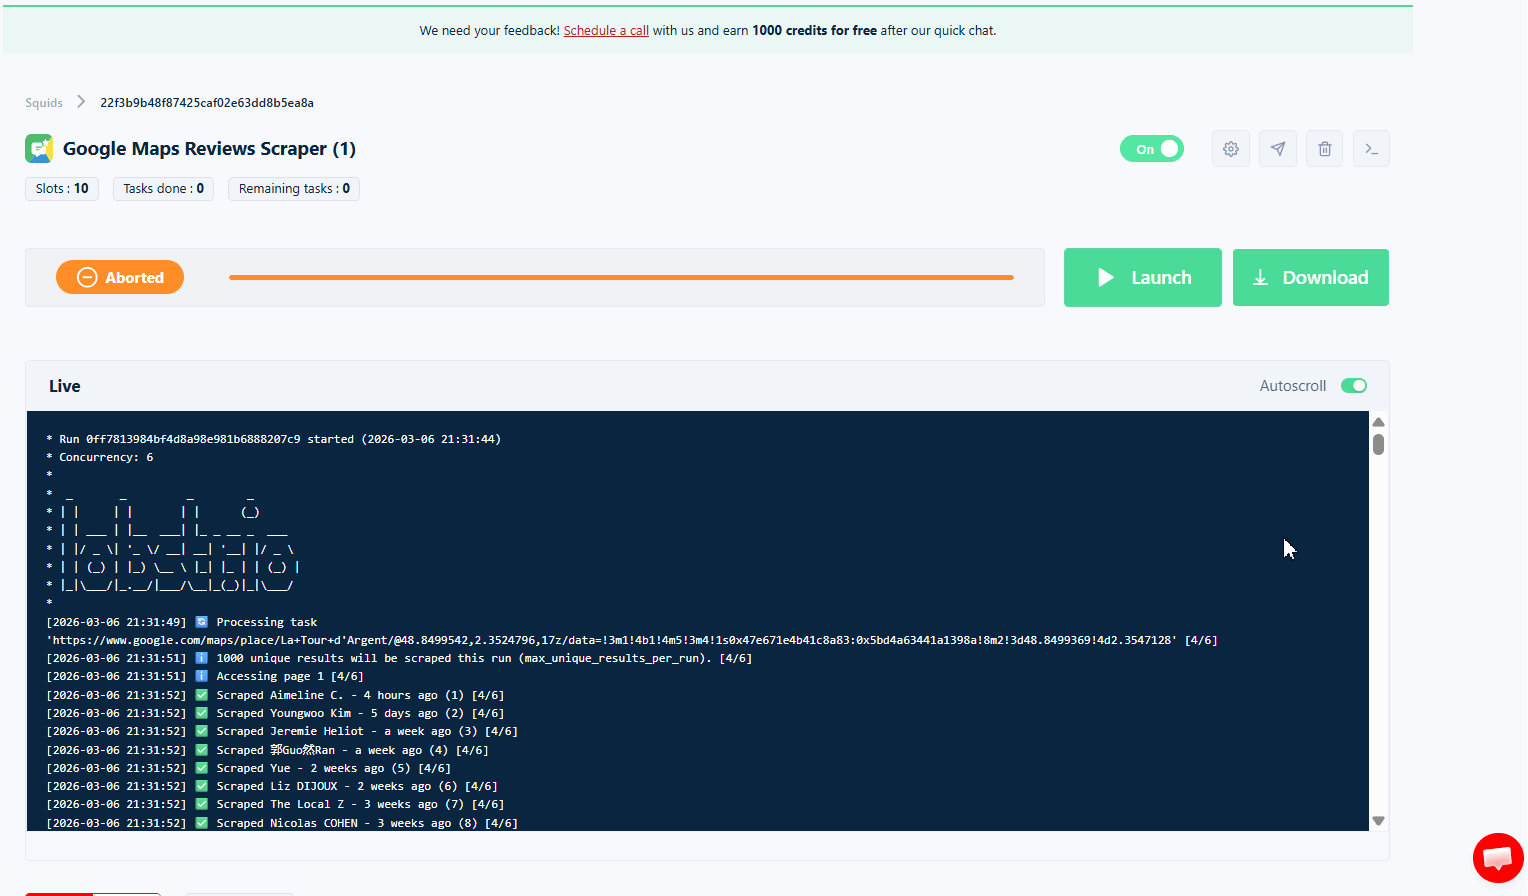Select the Tasks done badge

[163, 188]
